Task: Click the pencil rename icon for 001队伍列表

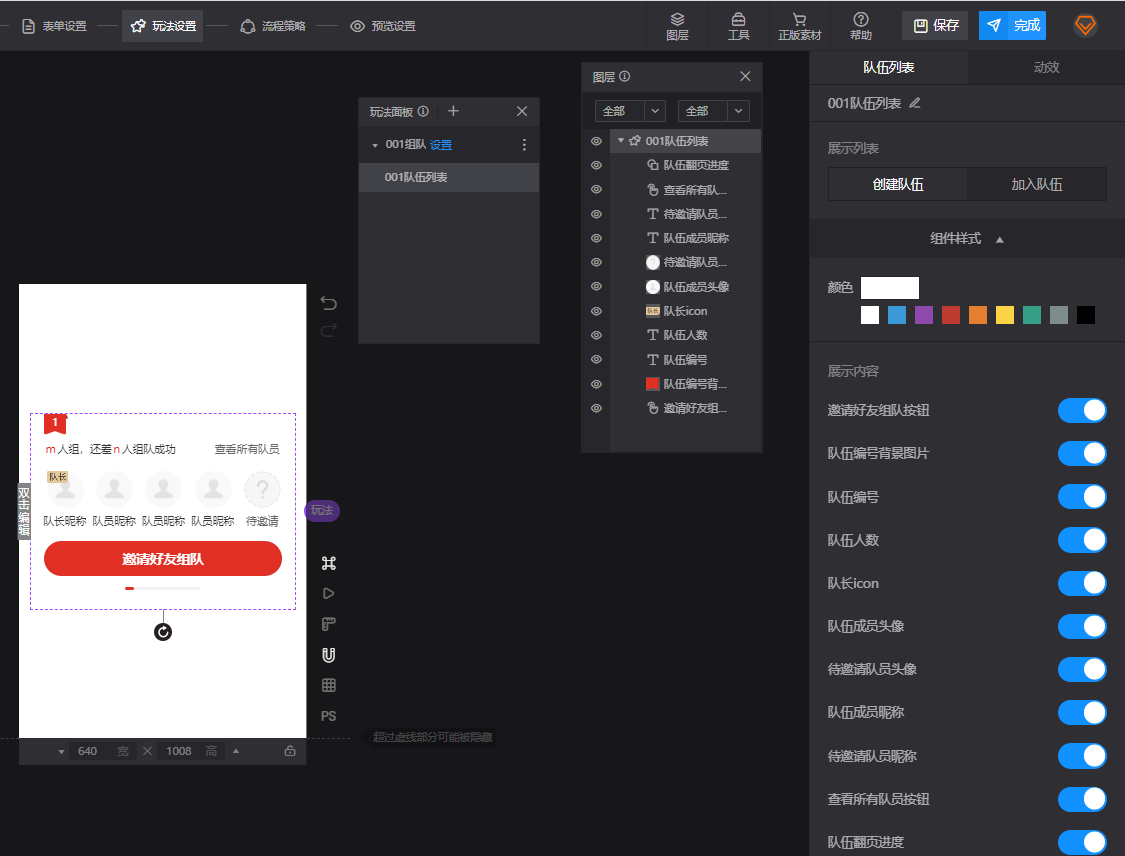Action: coord(915,103)
